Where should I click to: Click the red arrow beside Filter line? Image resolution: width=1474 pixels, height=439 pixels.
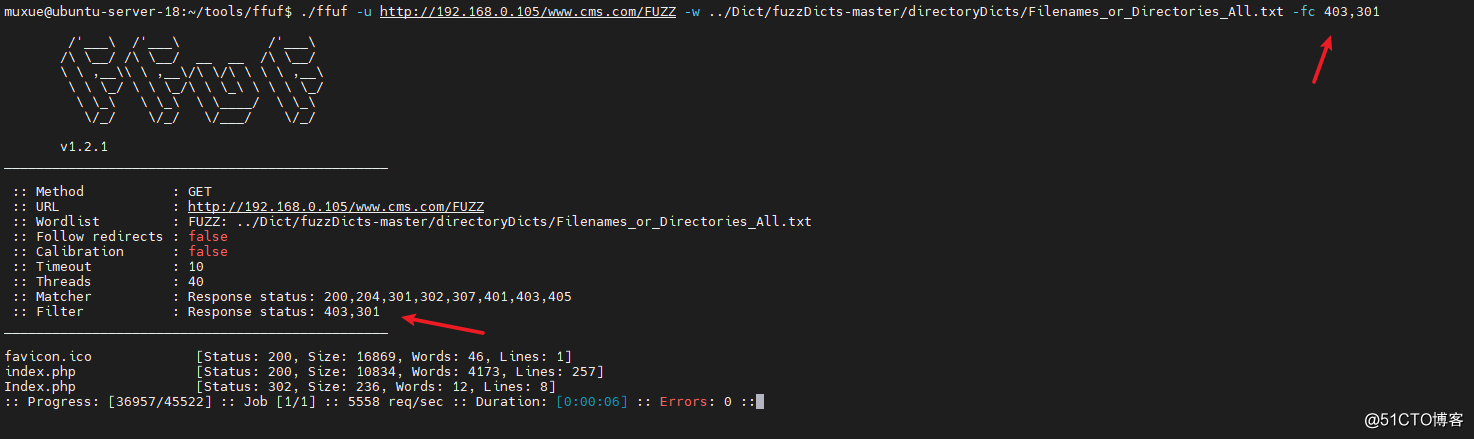pos(443,324)
